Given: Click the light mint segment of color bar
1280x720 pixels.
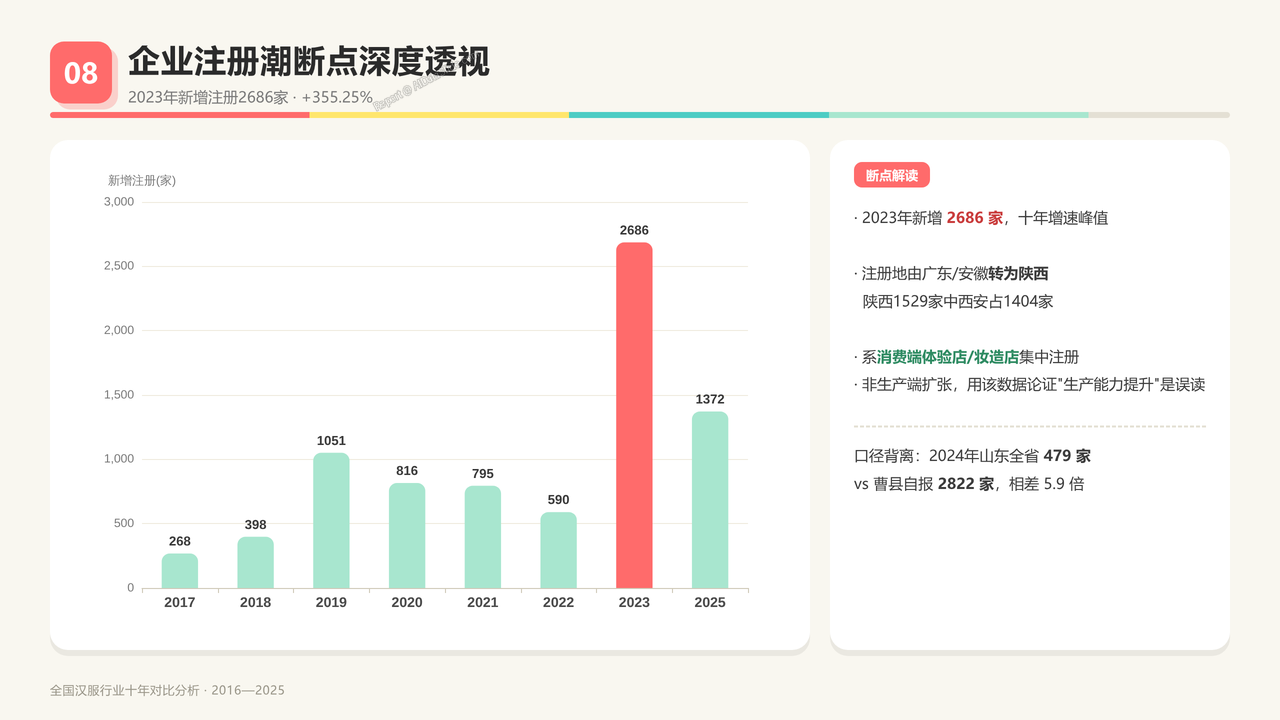Looking at the screenshot, I should click(x=959, y=115).
